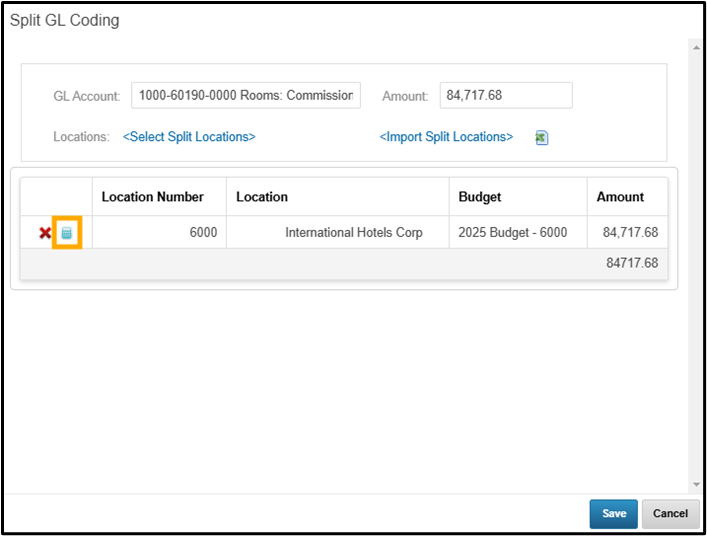Click the Amount field showing 84,717.68

tap(505, 96)
